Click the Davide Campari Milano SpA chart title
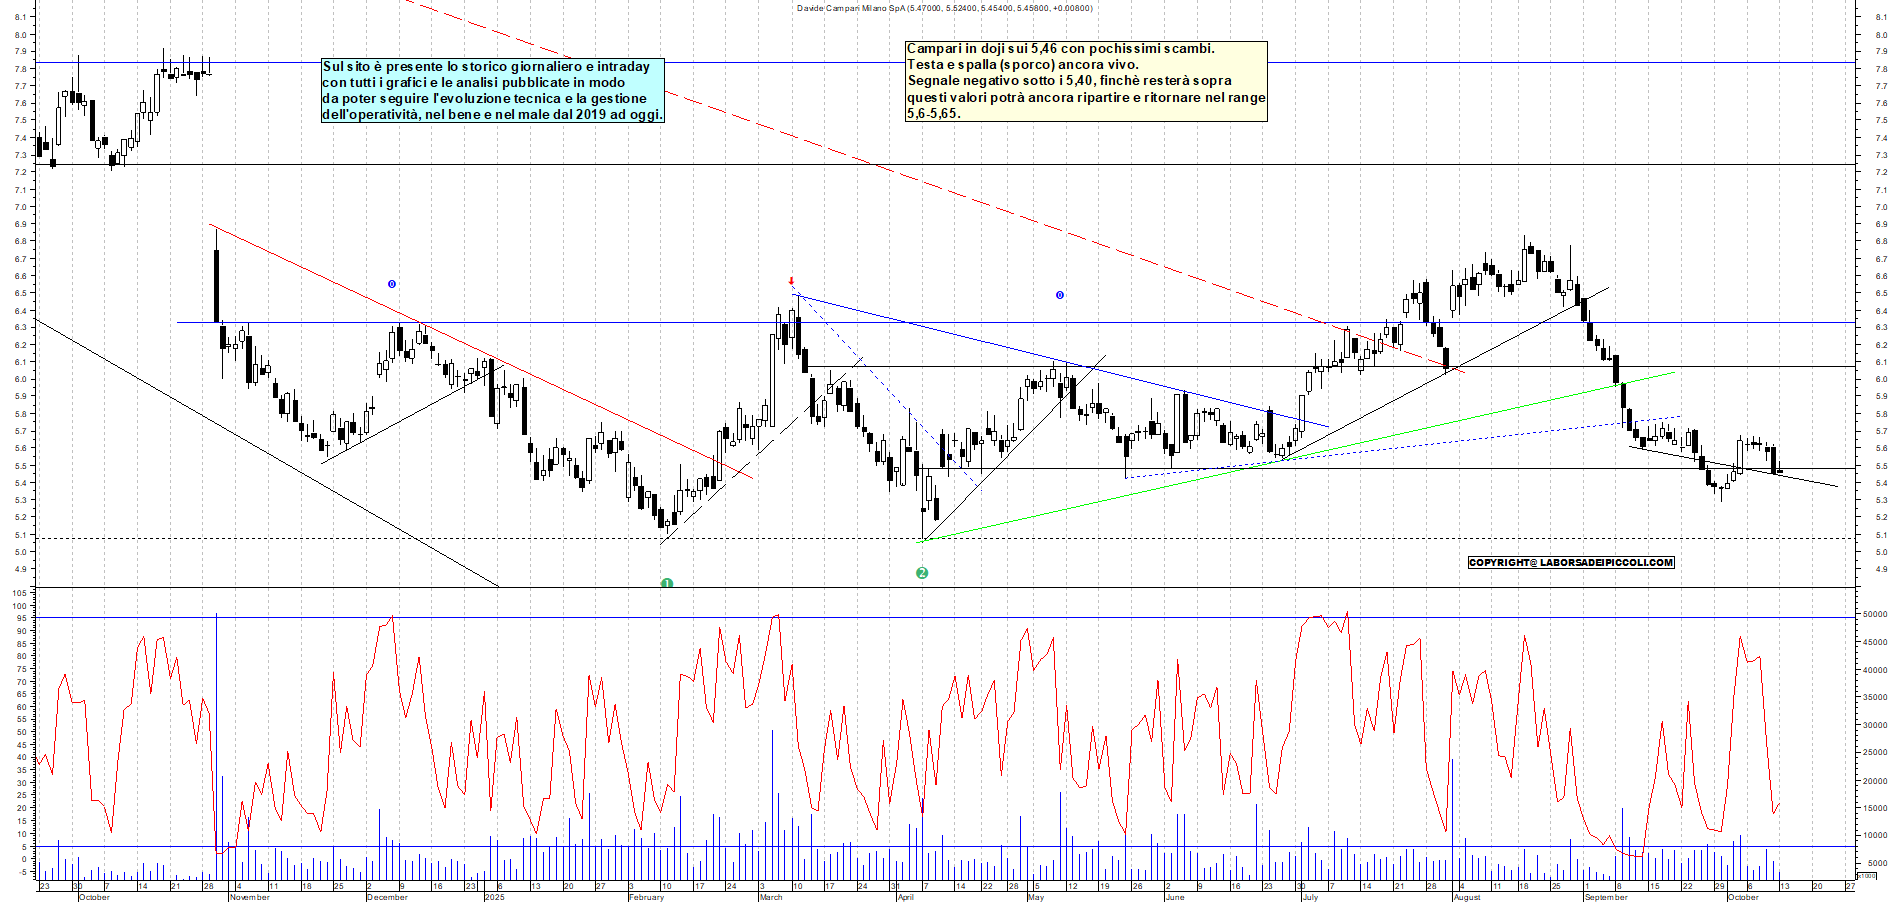 pyautogui.click(x=944, y=8)
